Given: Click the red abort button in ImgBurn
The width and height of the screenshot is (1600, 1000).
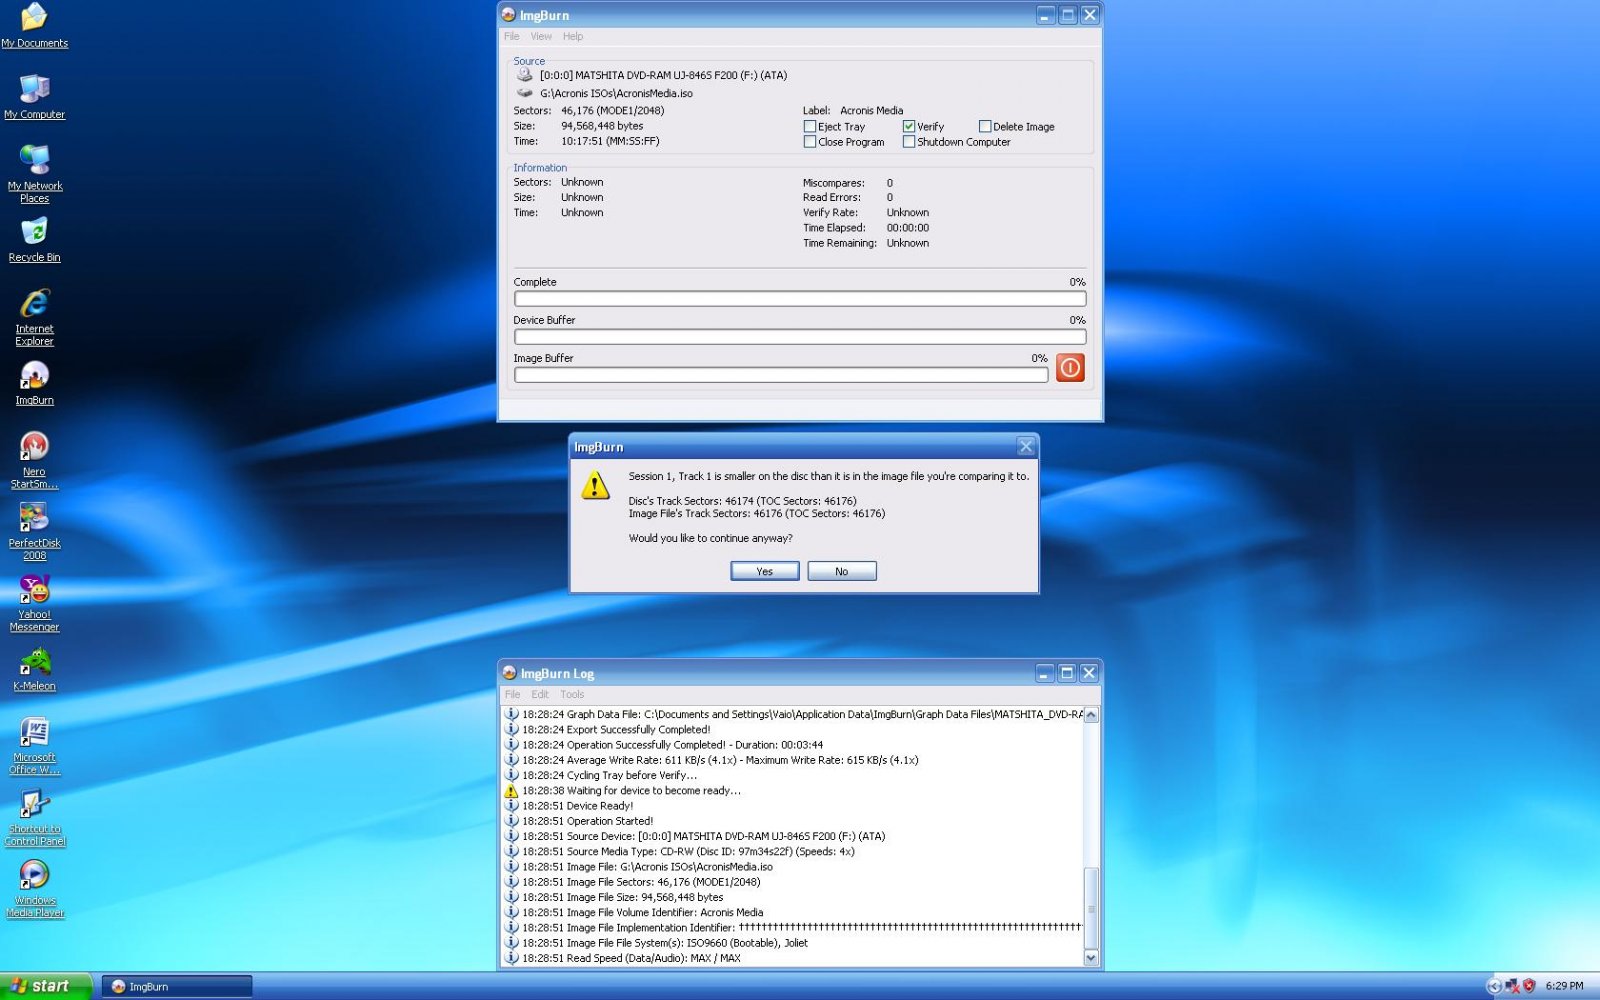Looking at the screenshot, I should pos(1070,368).
